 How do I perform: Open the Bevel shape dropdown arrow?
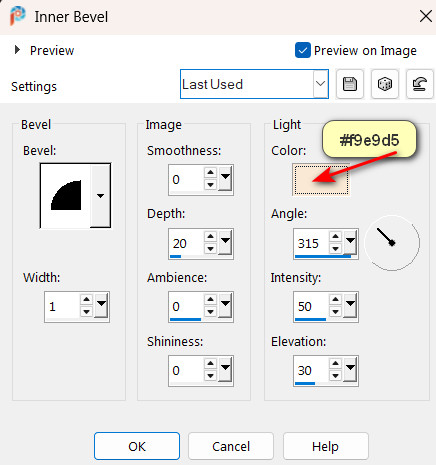tap(100, 196)
